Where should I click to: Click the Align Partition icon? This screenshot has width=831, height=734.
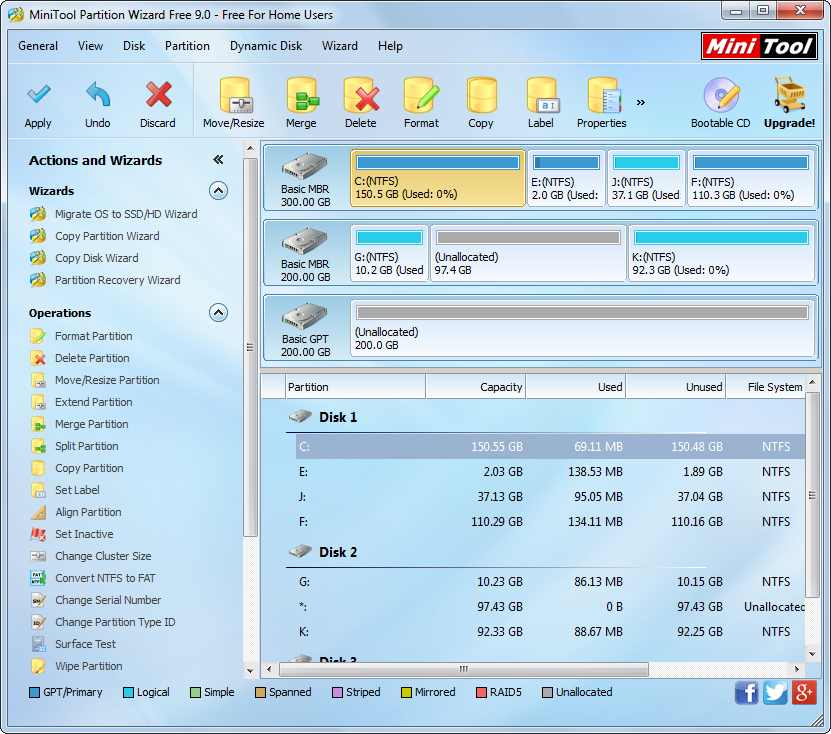point(38,512)
